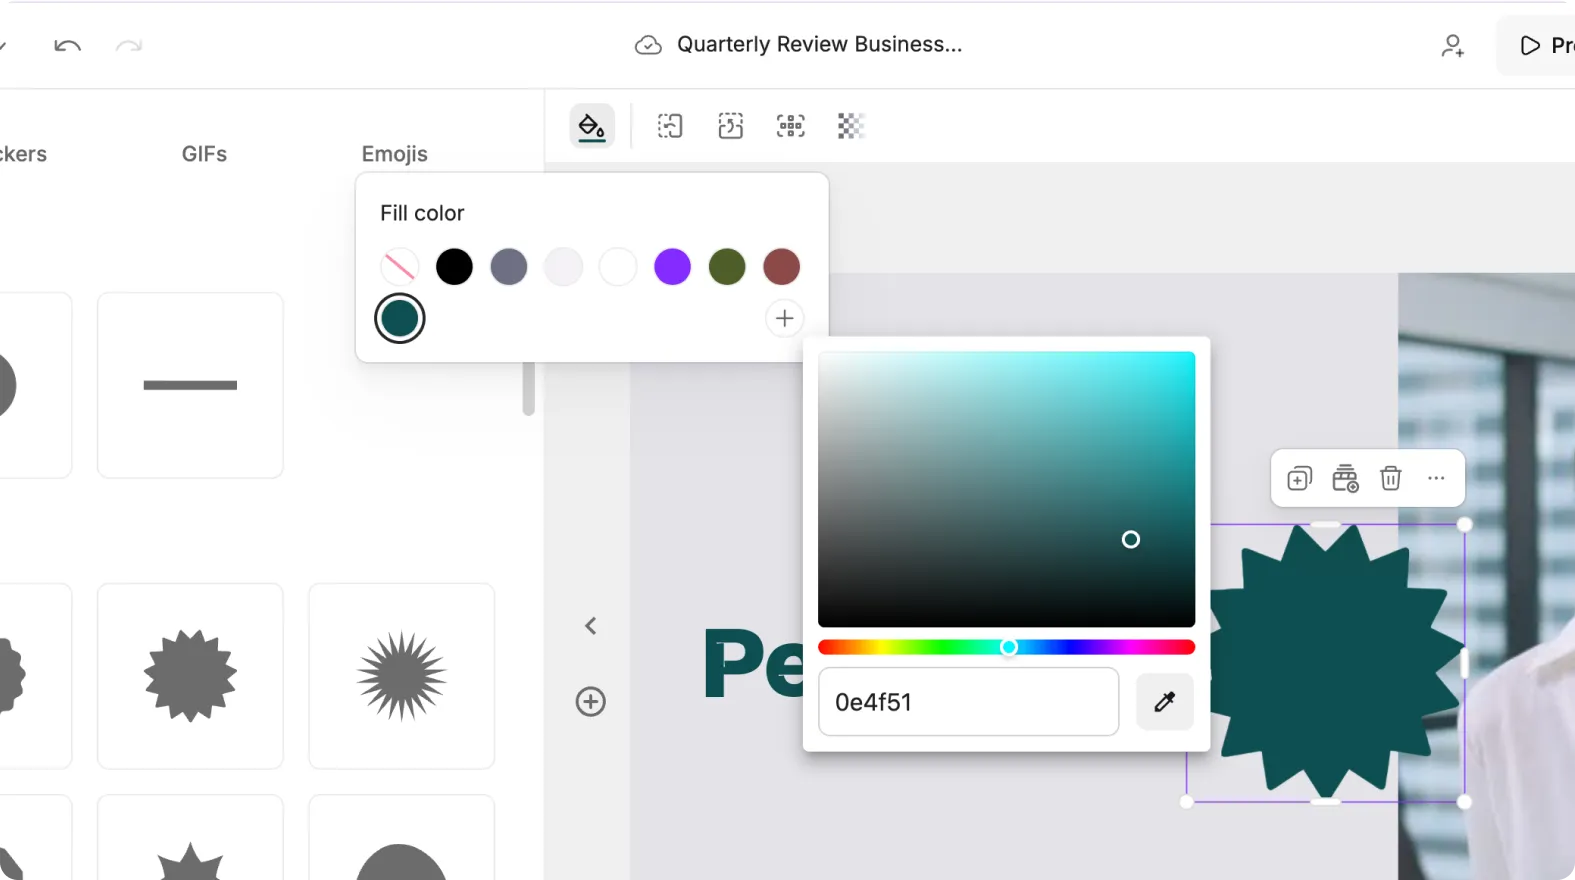Select the black fill swatch

[454, 267]
